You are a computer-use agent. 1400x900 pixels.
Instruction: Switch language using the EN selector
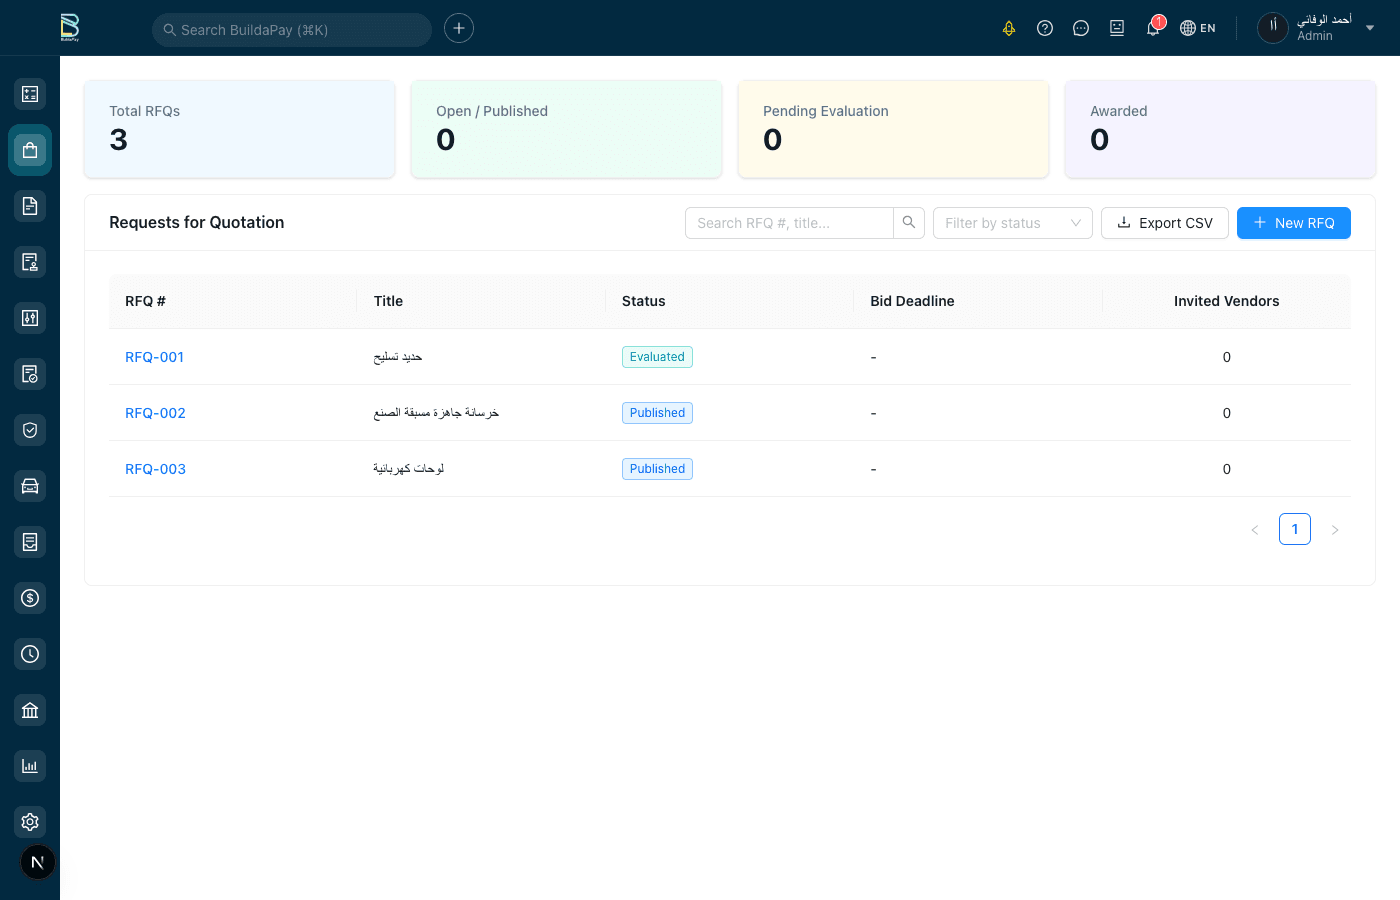point(1198,28)
